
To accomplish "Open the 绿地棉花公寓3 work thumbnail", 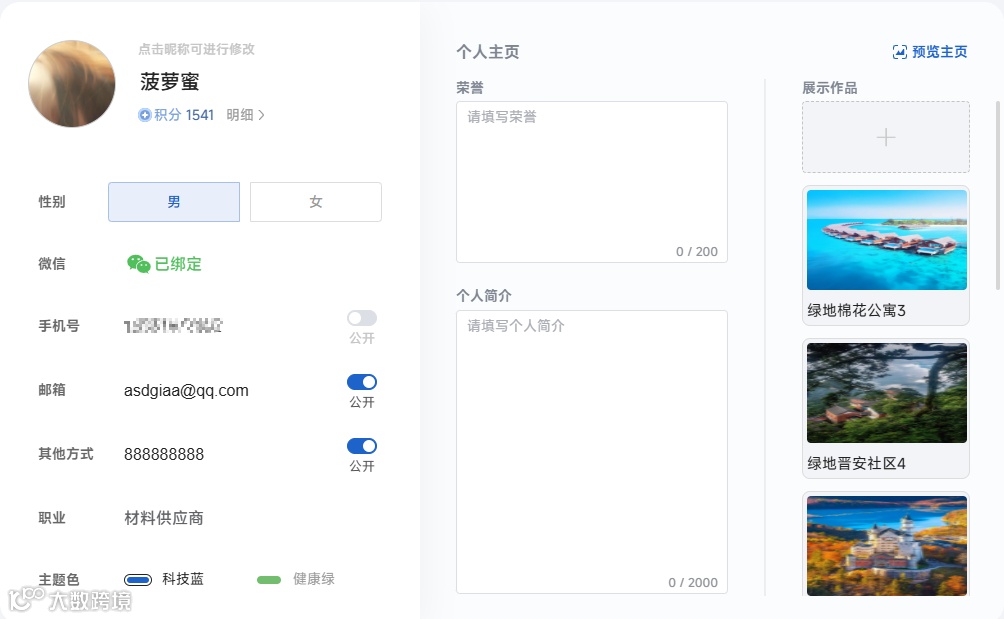I will [885, 239].
